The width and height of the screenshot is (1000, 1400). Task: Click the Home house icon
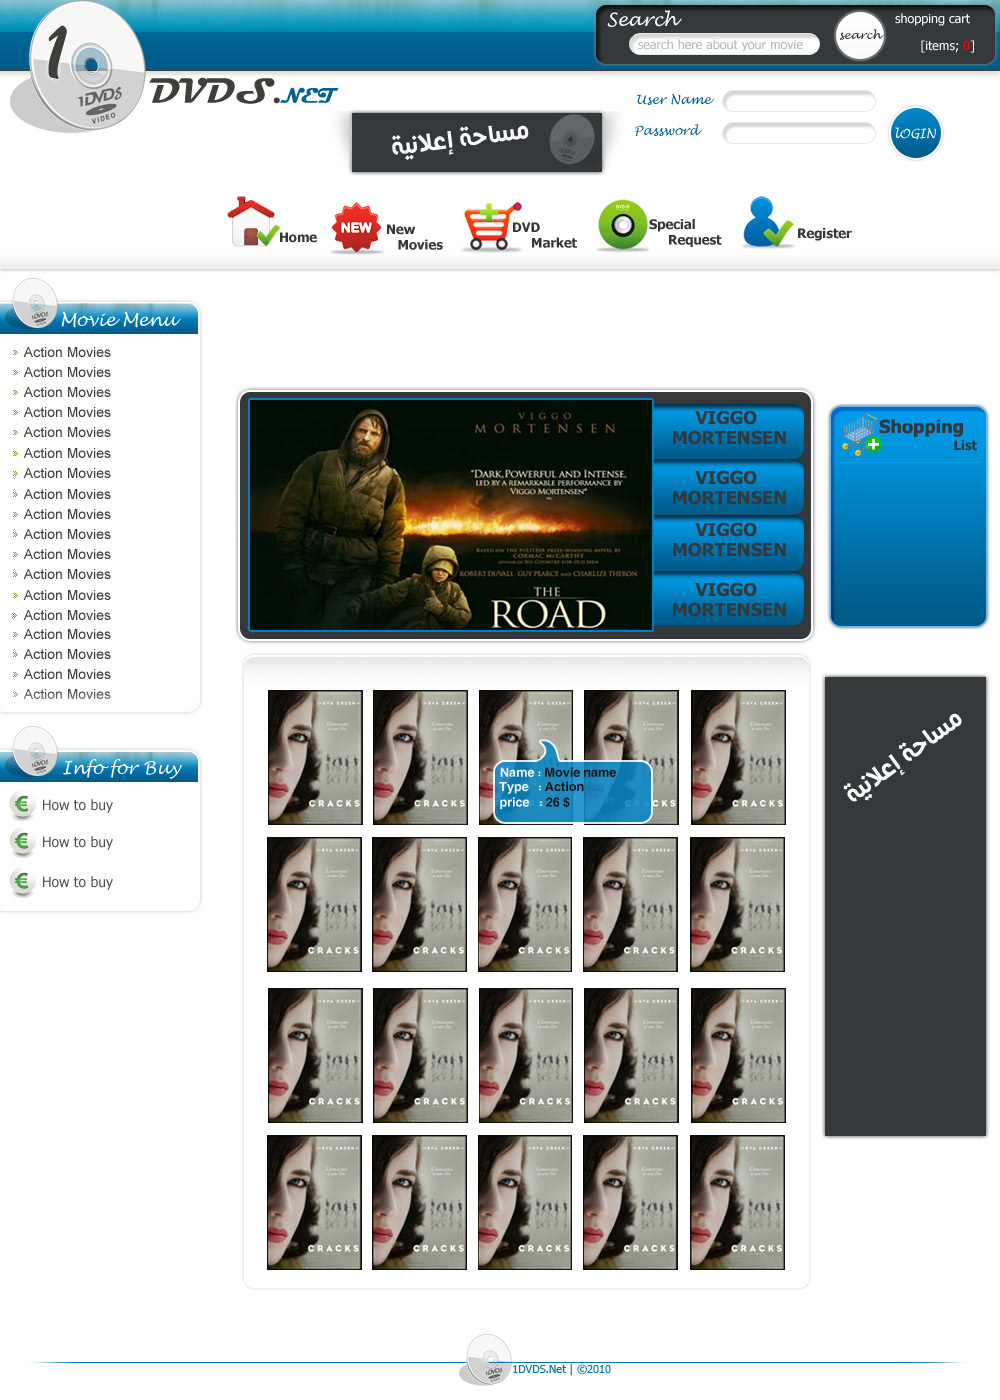[x=251, y=222]
